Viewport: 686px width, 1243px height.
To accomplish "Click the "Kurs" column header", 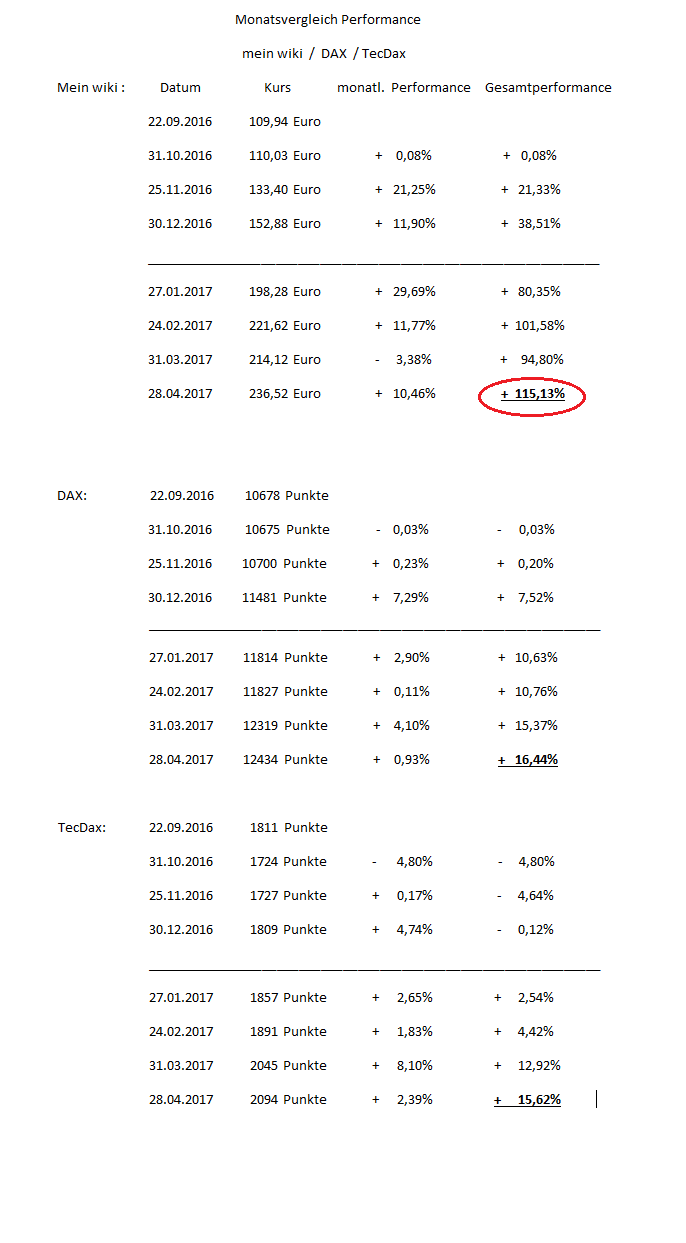I will point(277,88).
